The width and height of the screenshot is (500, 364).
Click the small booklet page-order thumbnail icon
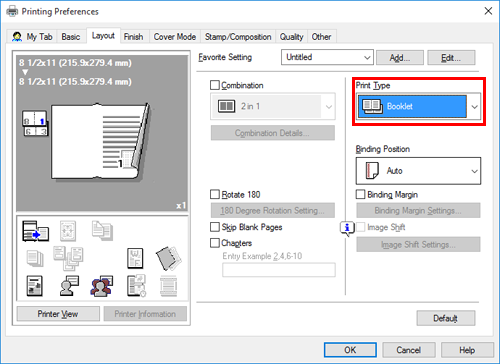[35, 123]
